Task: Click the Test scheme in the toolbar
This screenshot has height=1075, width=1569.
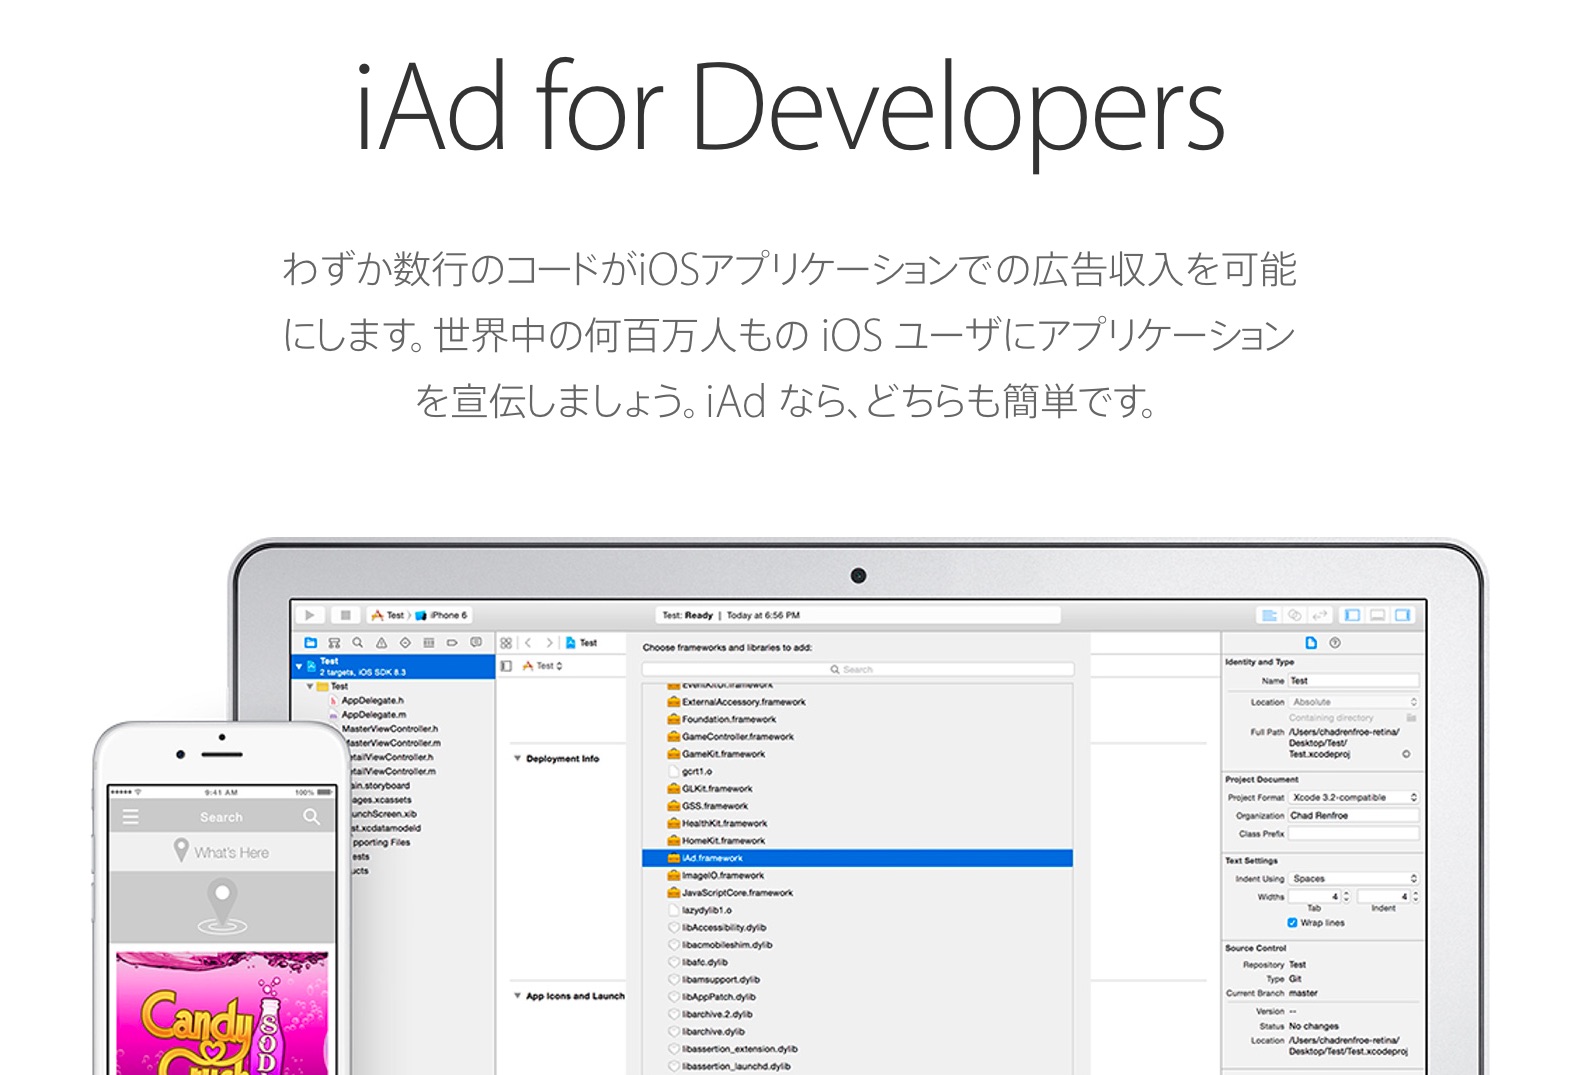Action: click(x=388, y=616)
